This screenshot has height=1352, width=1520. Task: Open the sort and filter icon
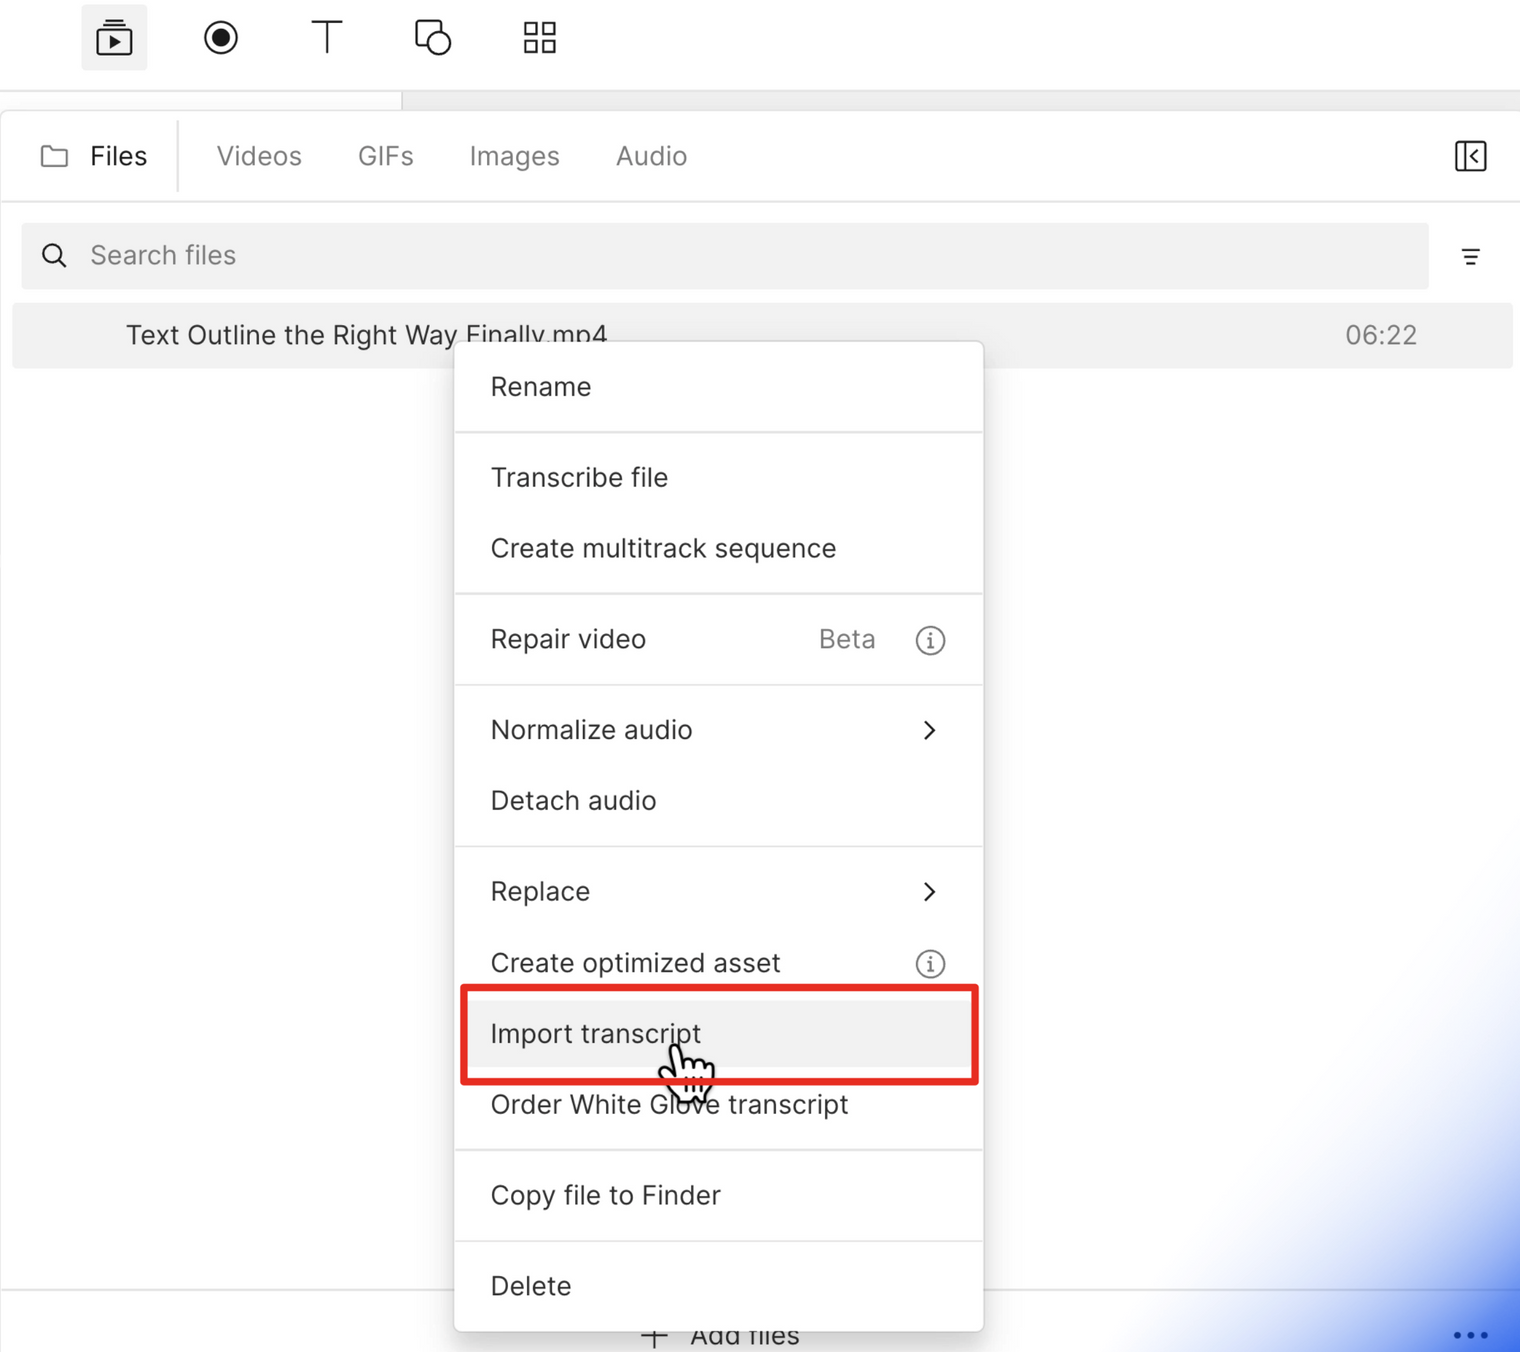click(1470, 257)
